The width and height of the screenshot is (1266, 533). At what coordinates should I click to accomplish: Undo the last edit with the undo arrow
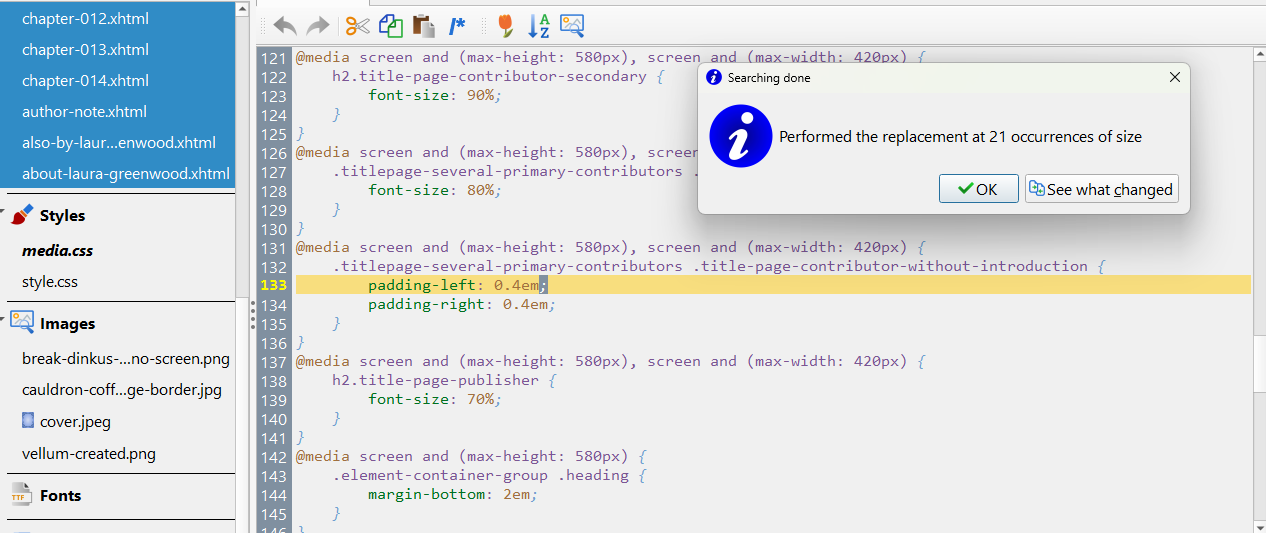pyautogui.click(x=285, y=26)
